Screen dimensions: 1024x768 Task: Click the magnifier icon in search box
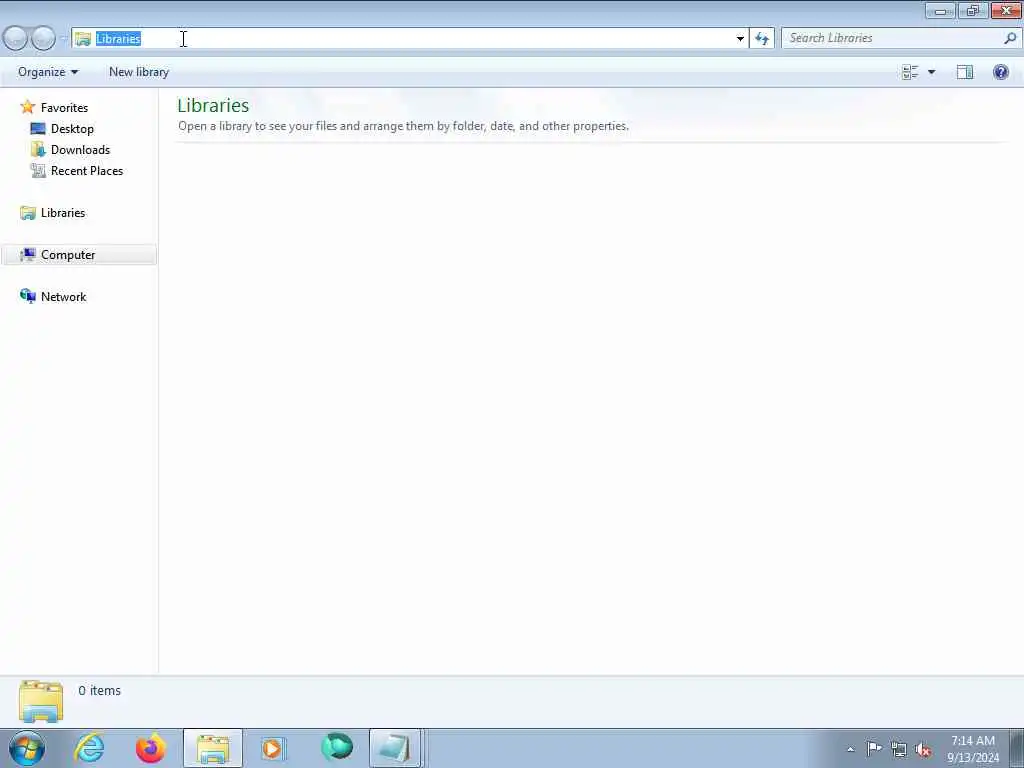pos(1010,39)
